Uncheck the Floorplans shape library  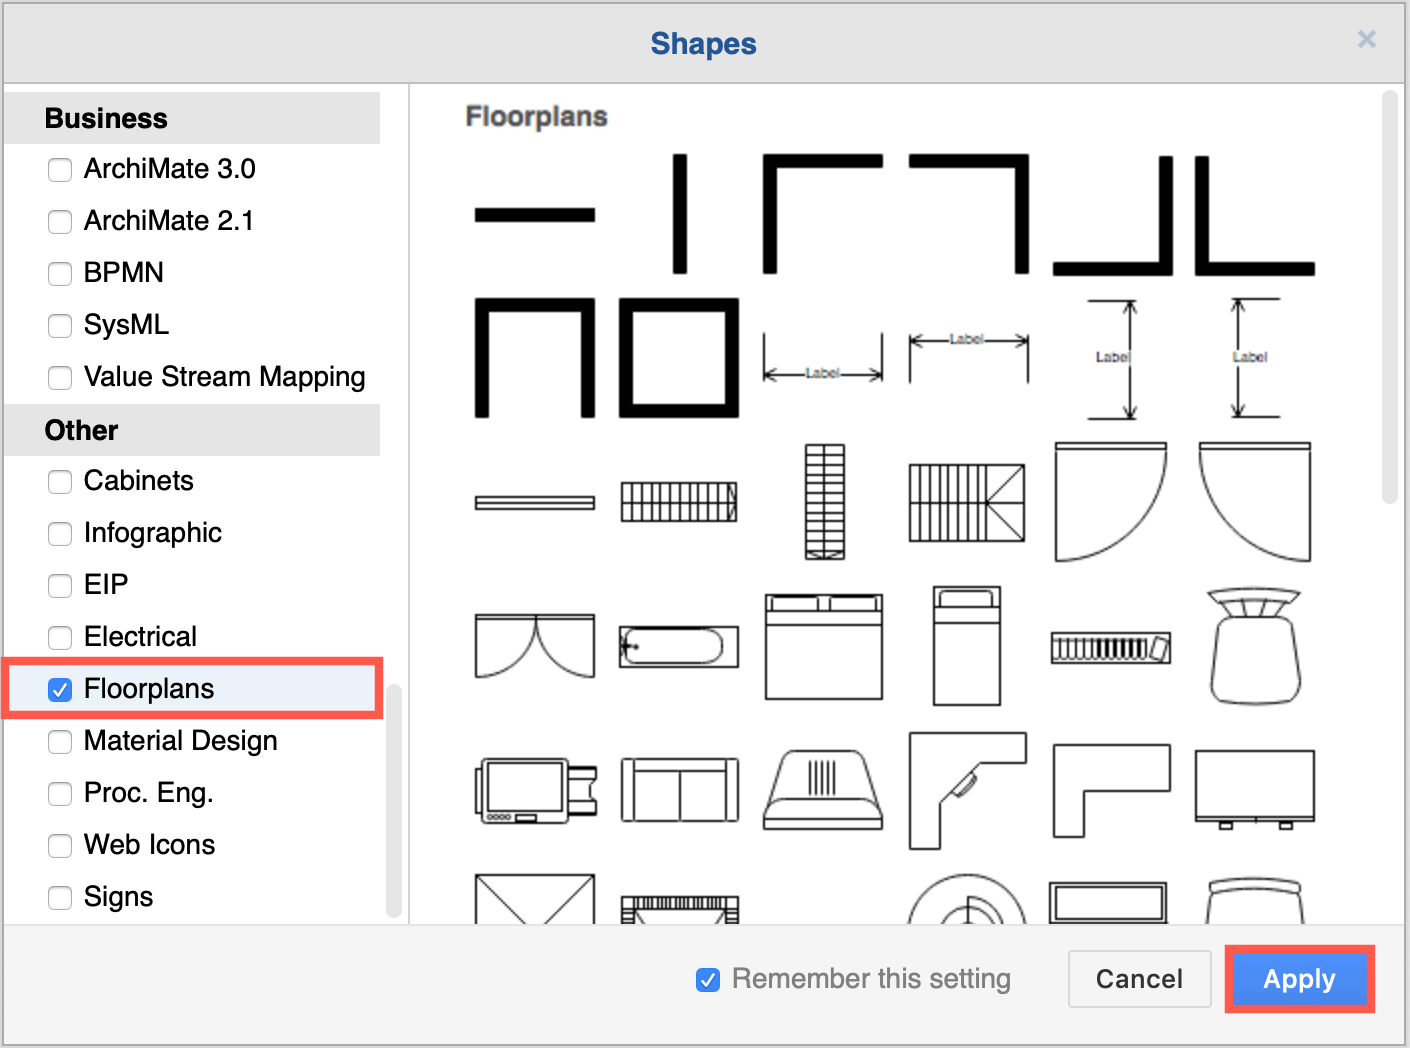point(60,690)
